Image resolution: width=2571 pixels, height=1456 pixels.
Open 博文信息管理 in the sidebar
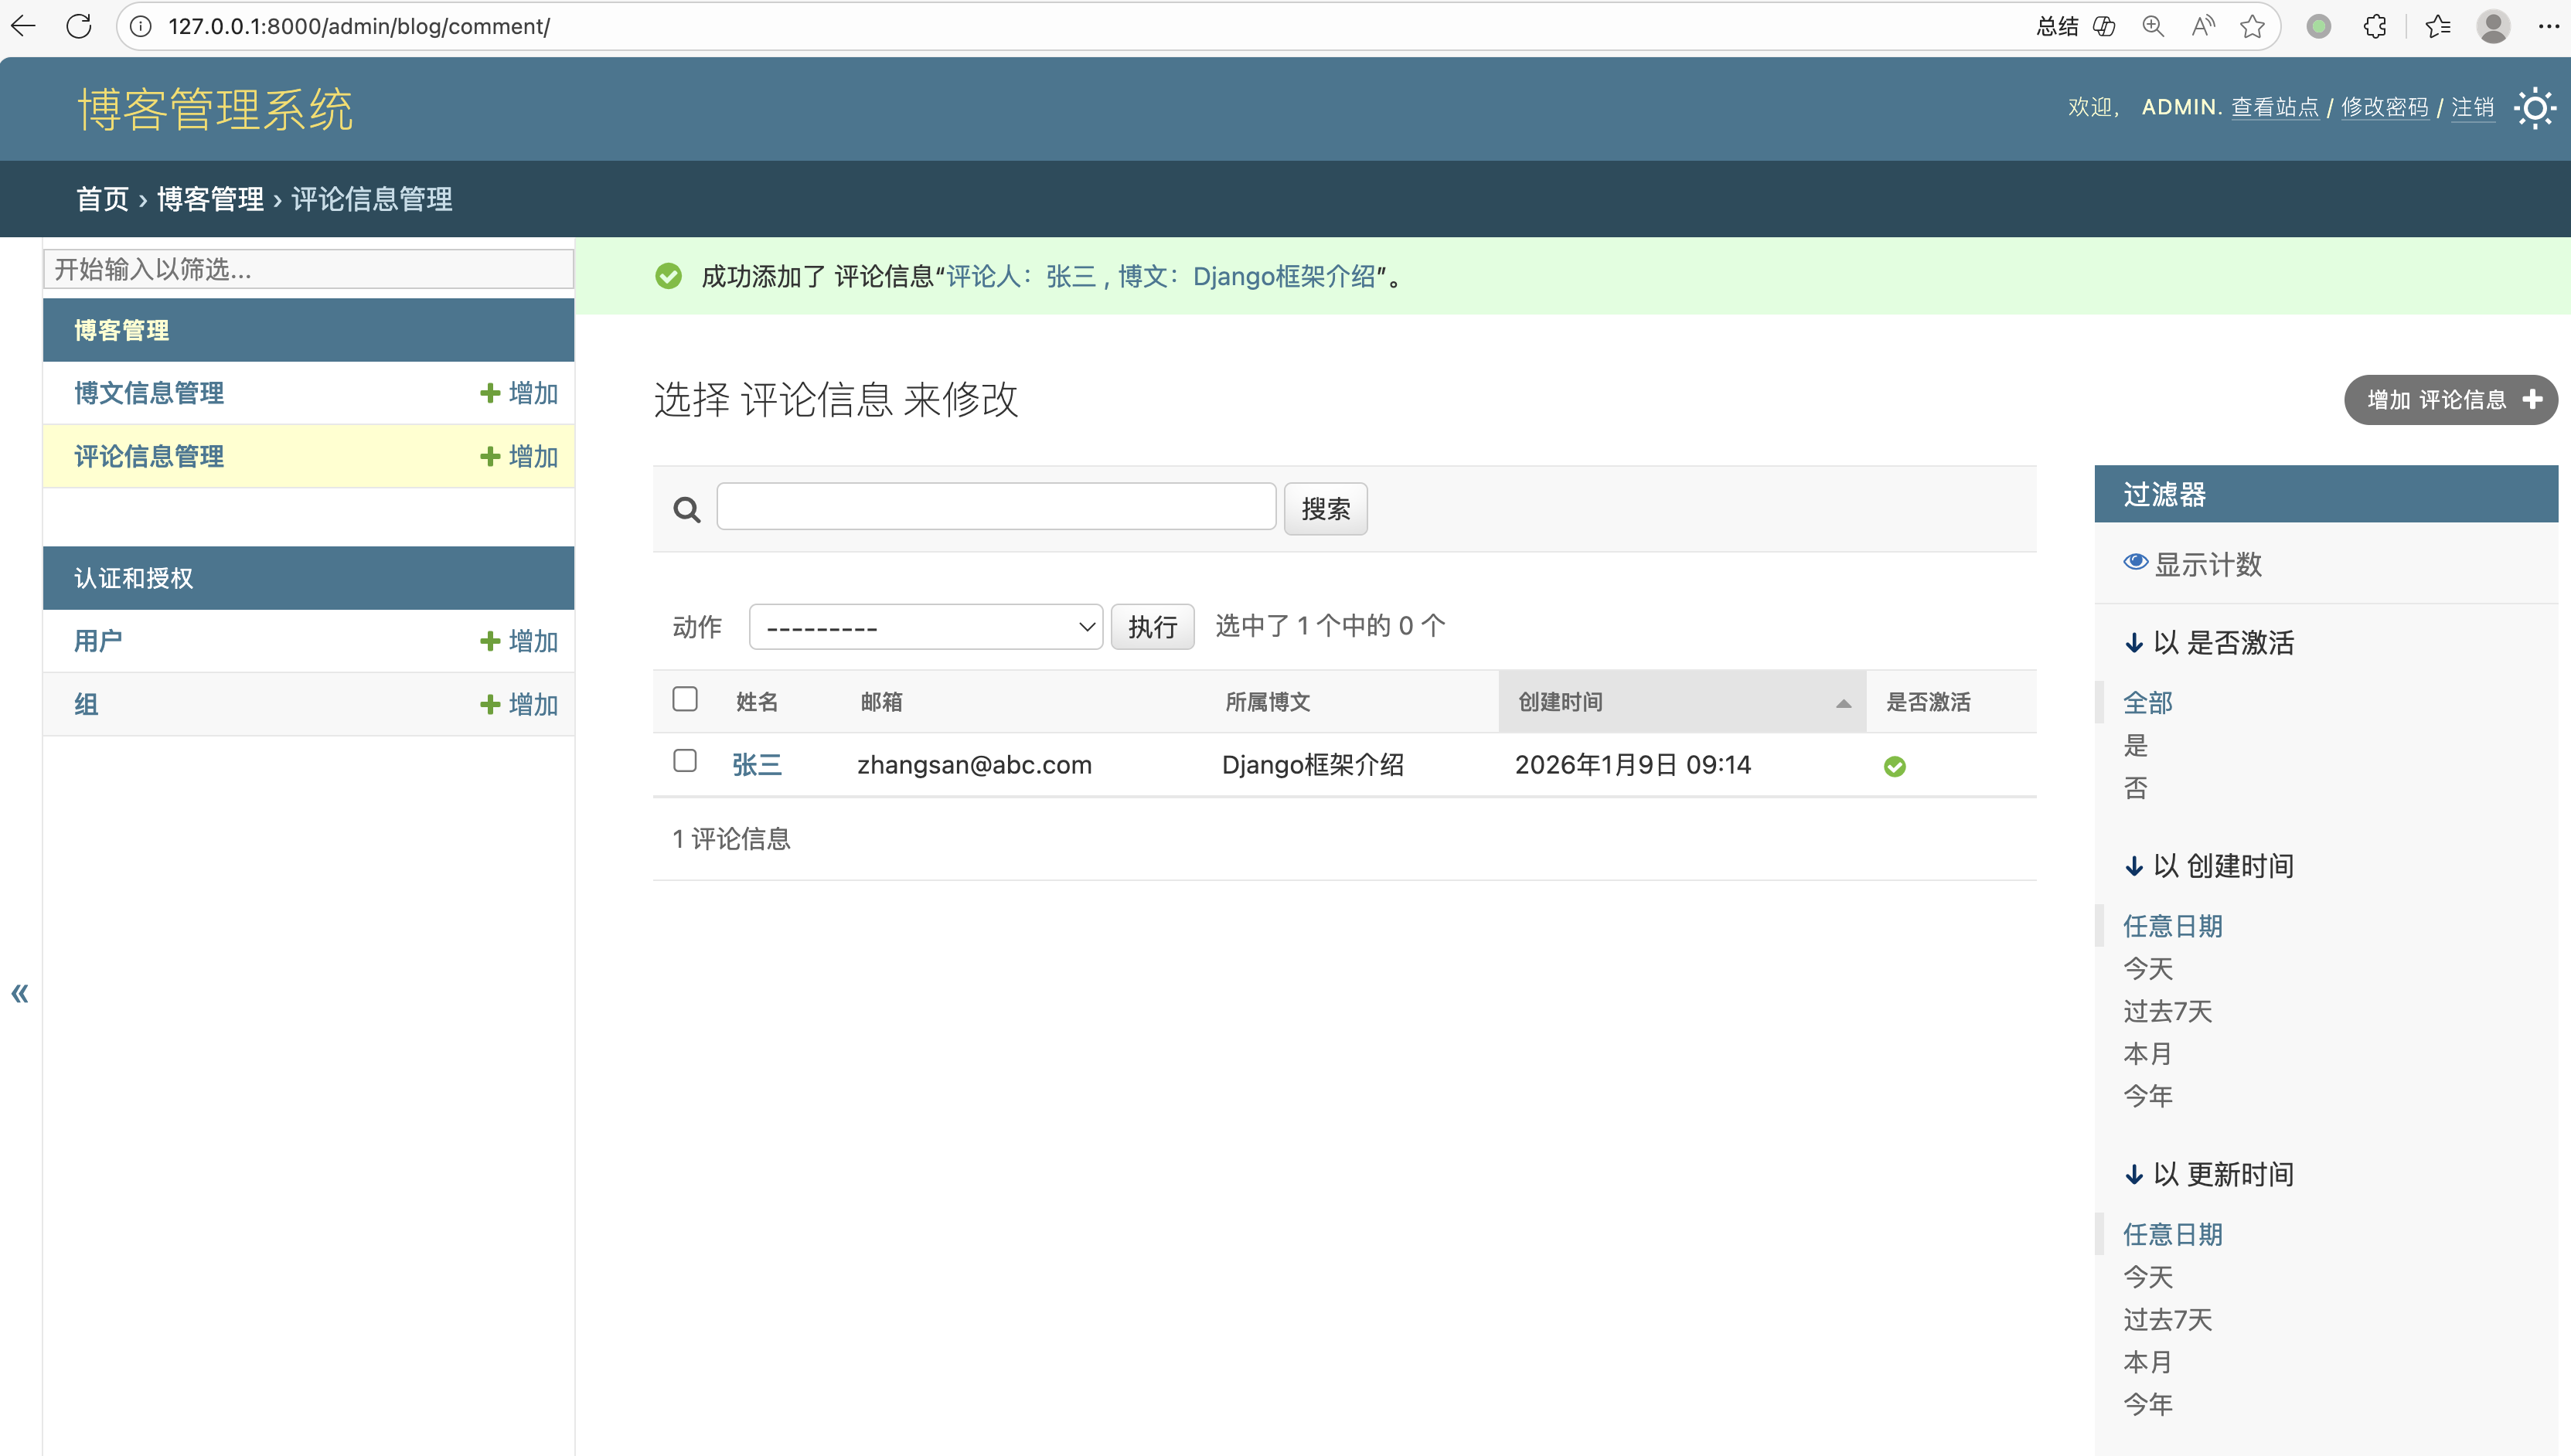click(x=149, y=393)
